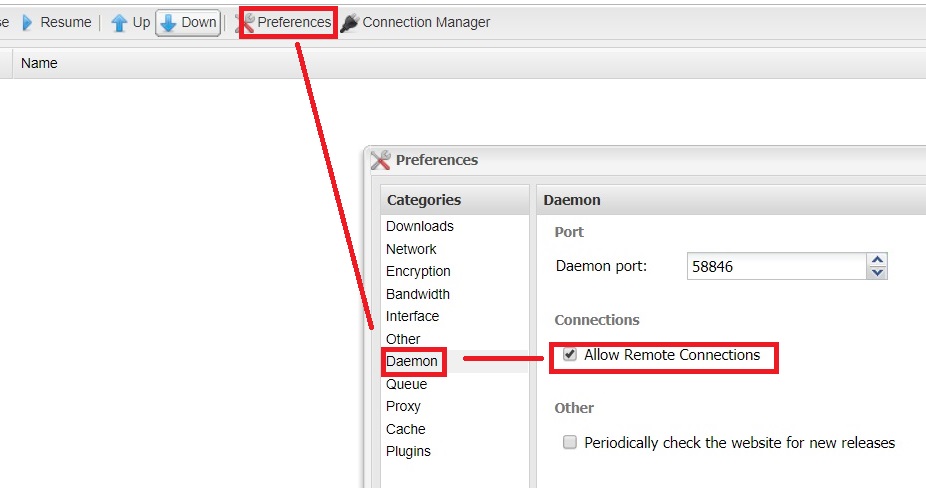Click the Name column header
The height and width of the screenshot is (488, 926).
click(x=39, y=63)
